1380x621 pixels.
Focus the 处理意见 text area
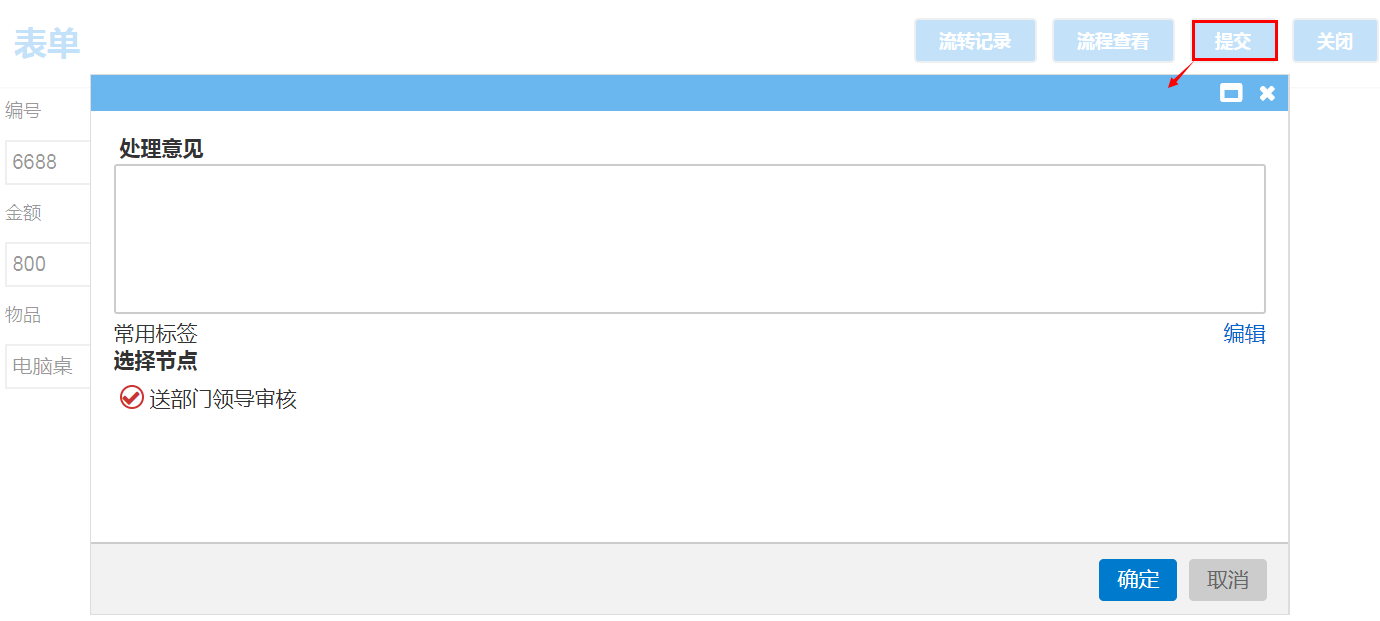point(689,239)
